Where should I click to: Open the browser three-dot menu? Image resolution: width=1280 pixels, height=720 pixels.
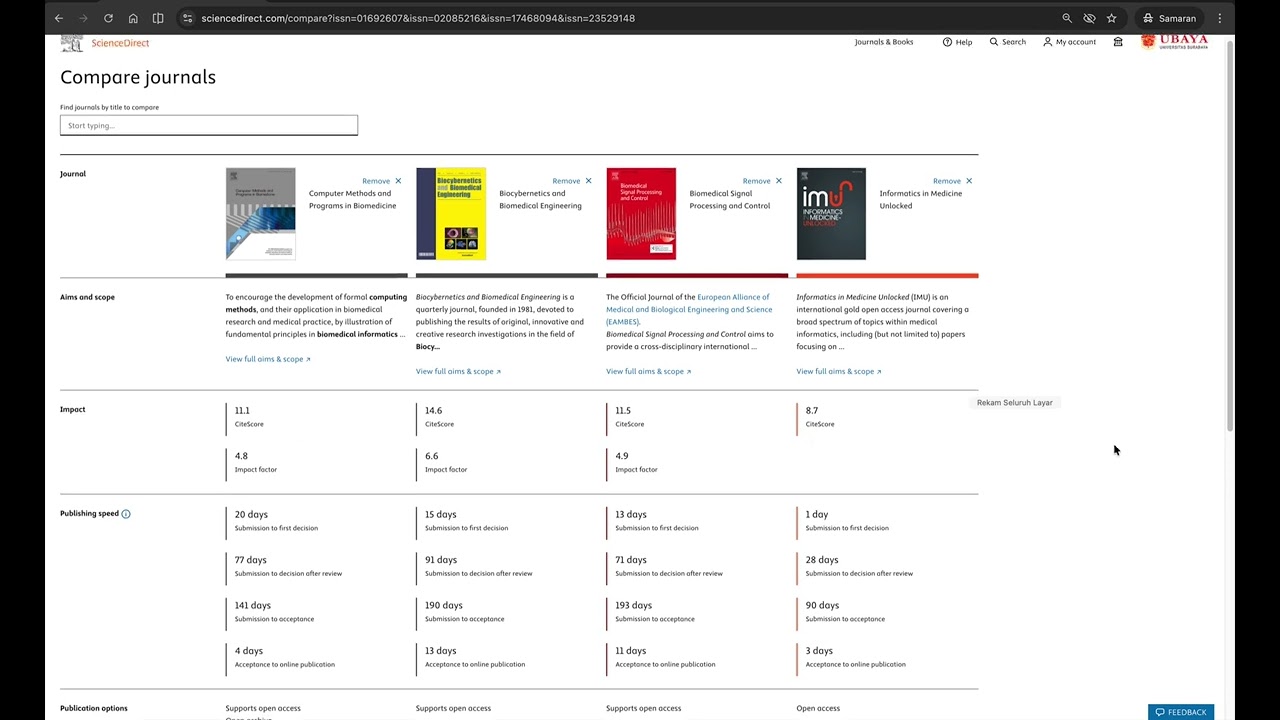pyautogui.click(x=1219, y=18)
